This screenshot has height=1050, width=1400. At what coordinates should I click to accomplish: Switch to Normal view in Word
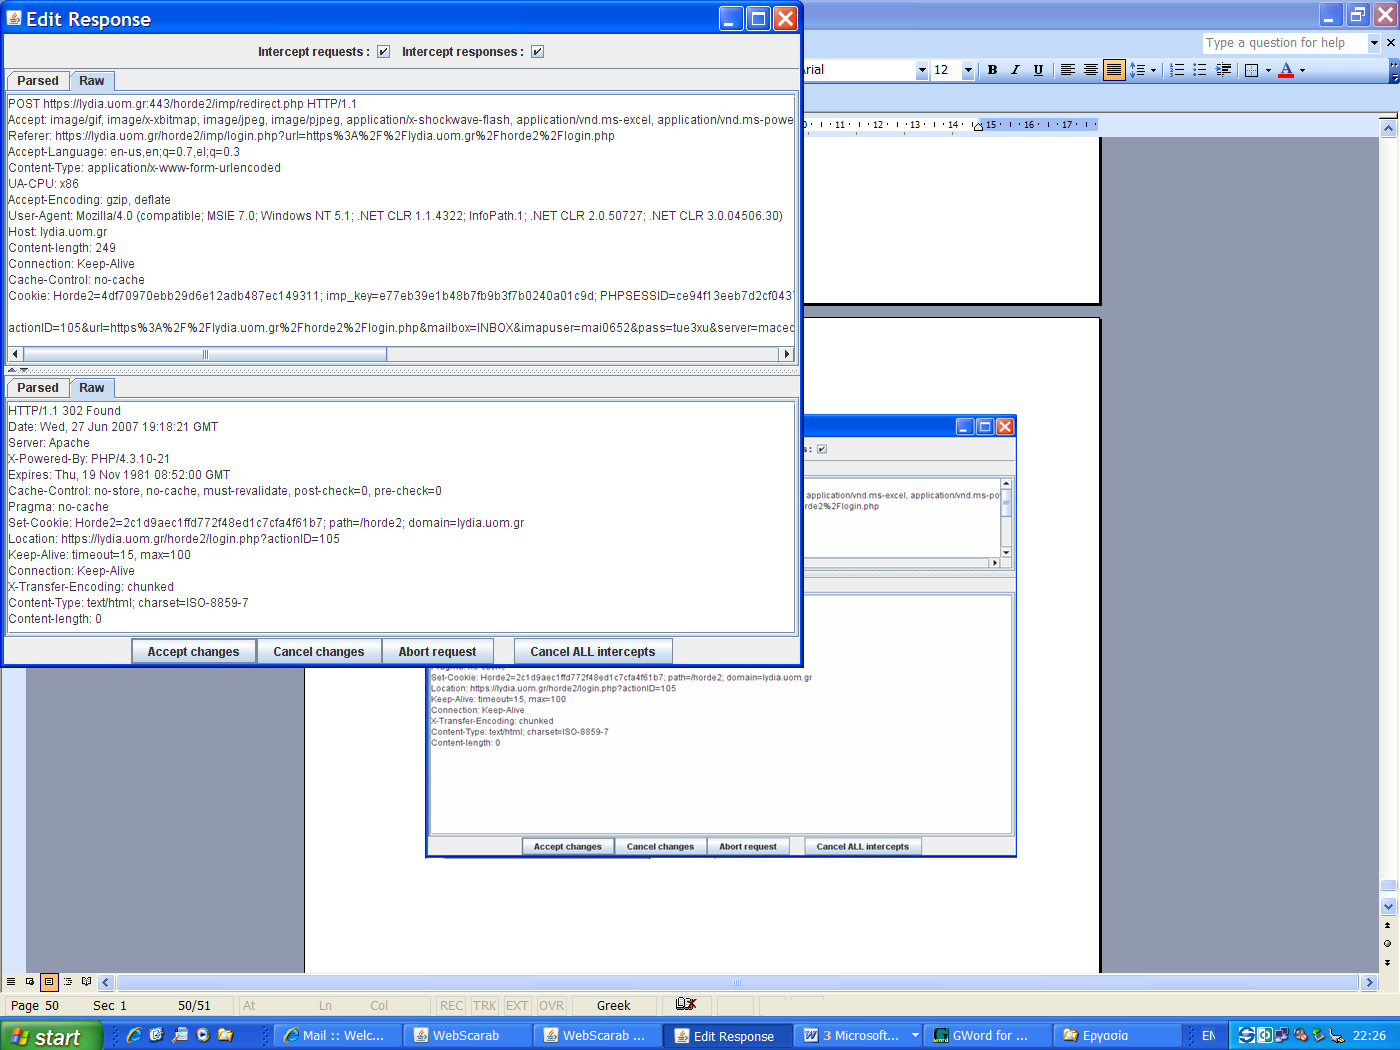pyautogui.click(x=11, y=982)
